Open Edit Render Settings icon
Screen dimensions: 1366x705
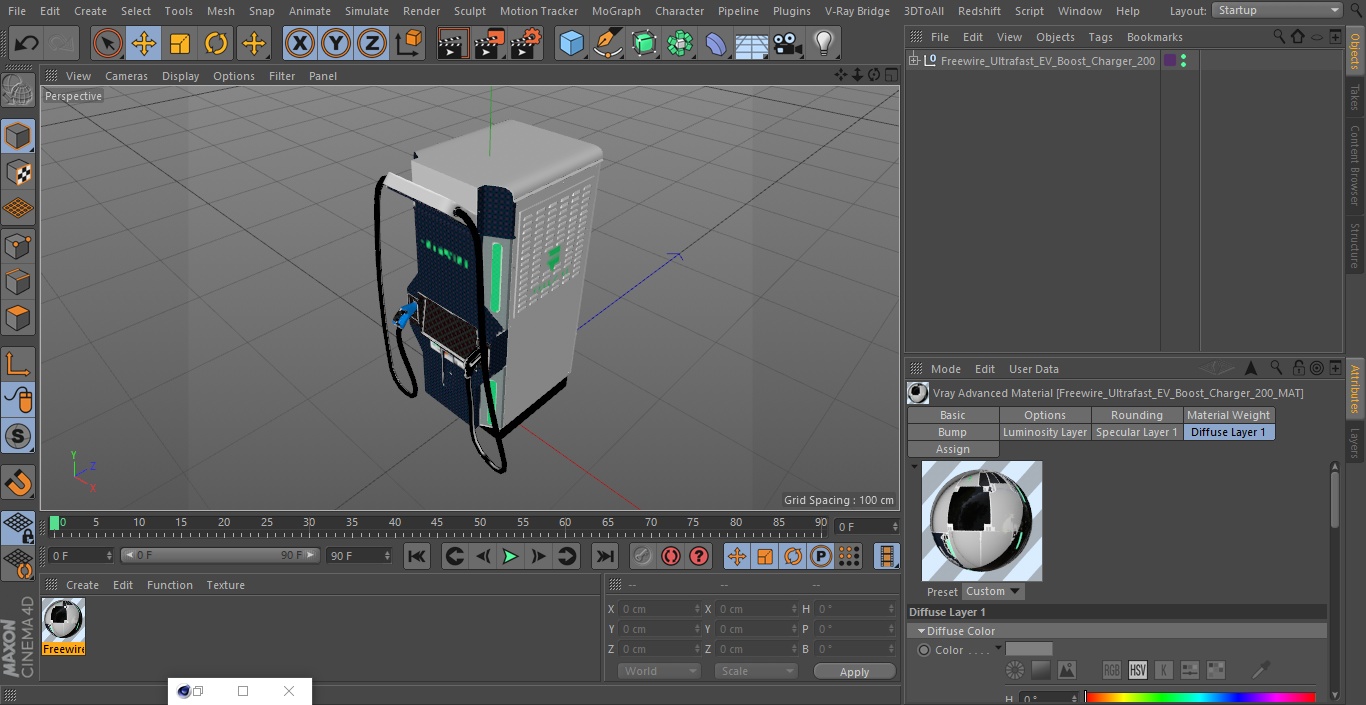click(x=526, y=44)
